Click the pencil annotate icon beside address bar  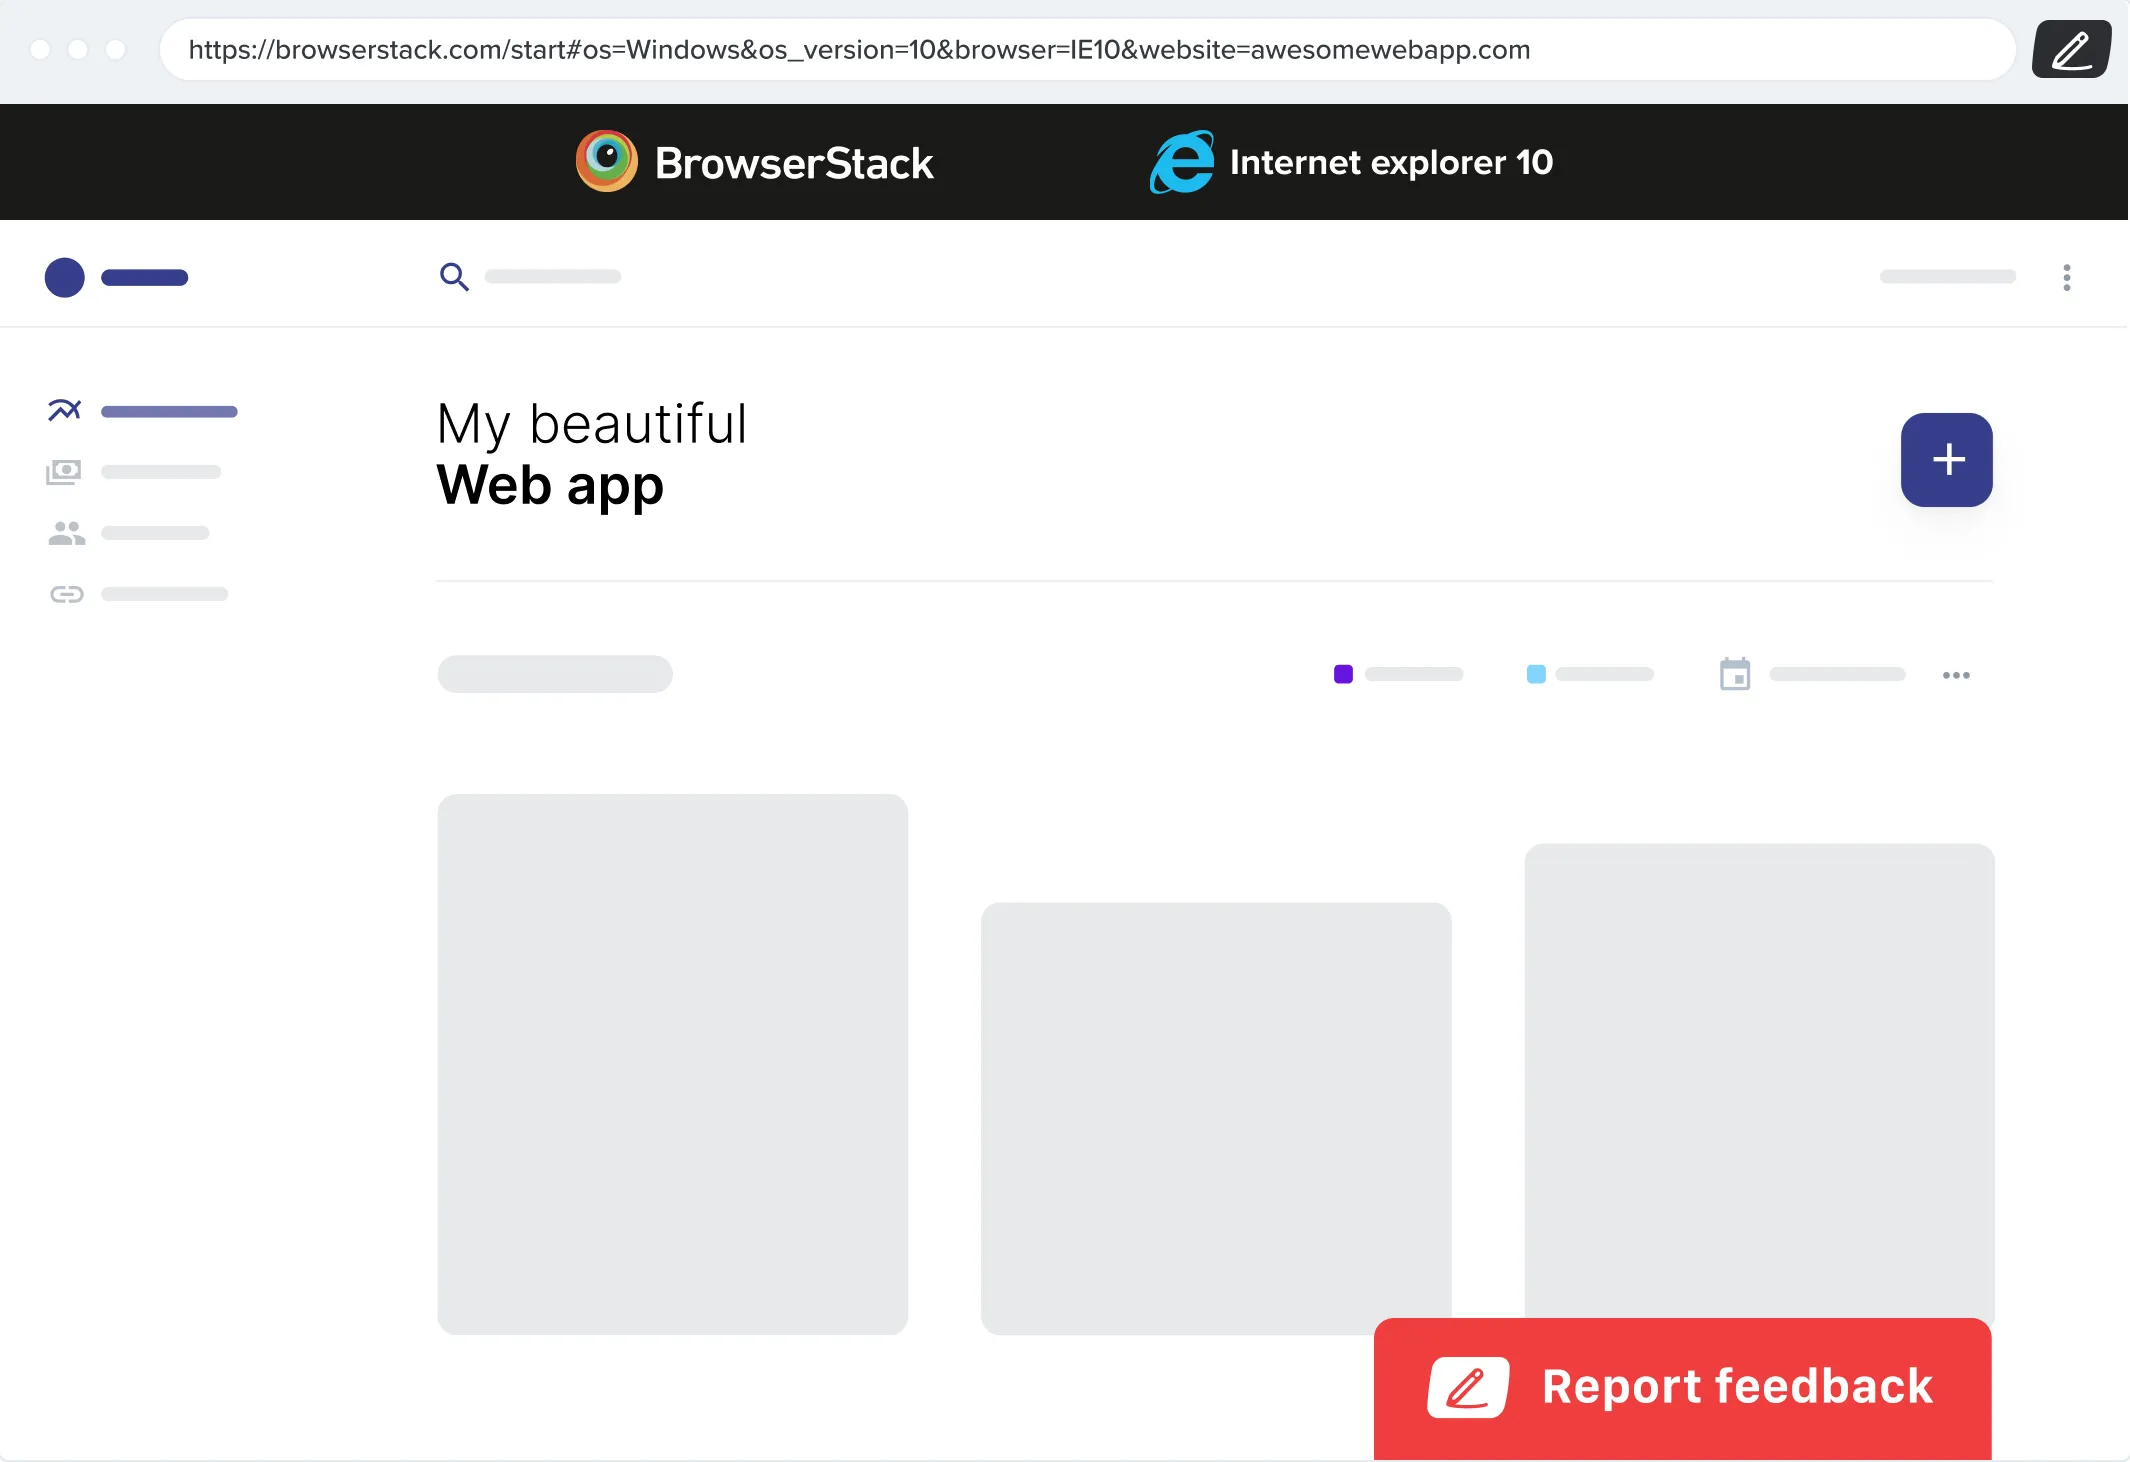tap(2071, 49)
